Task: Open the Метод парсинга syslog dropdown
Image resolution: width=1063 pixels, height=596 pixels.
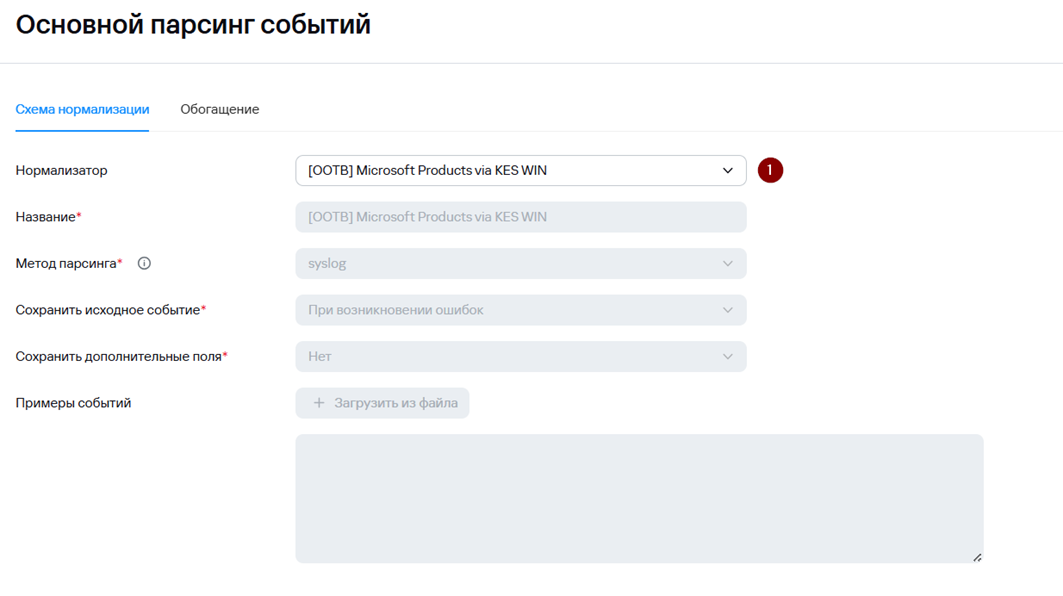Action: pos(521,264)
